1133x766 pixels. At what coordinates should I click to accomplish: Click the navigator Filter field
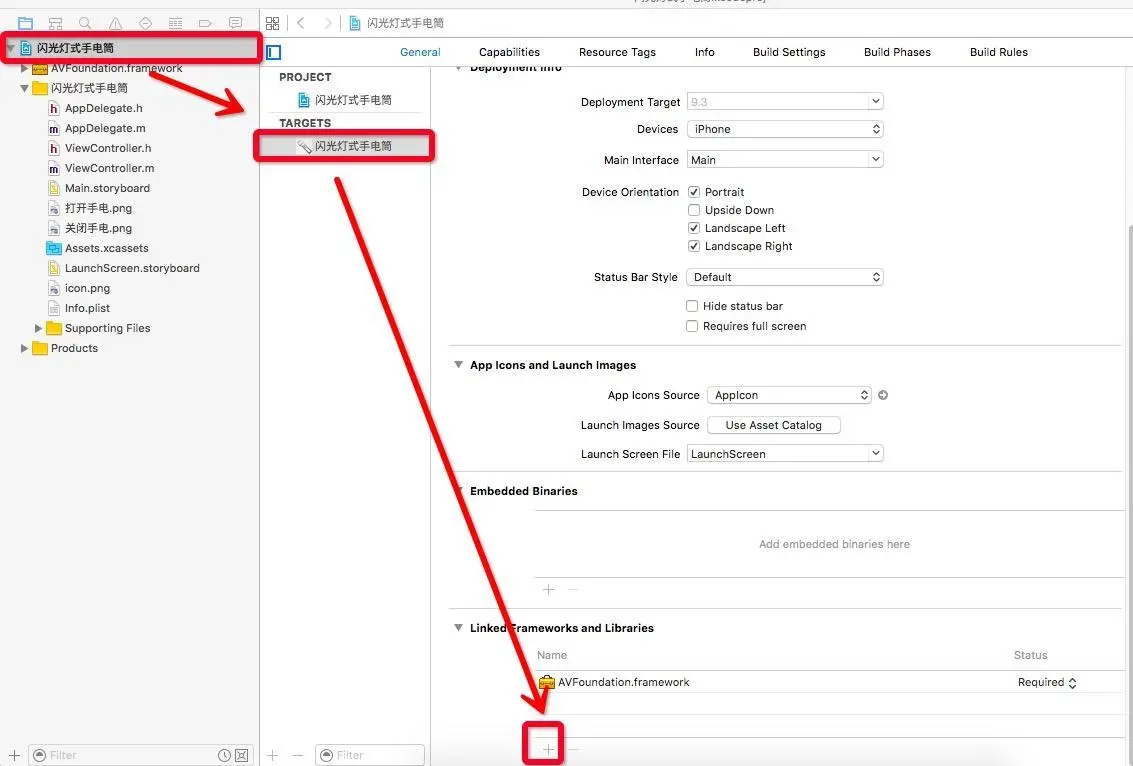pos(142,755)
